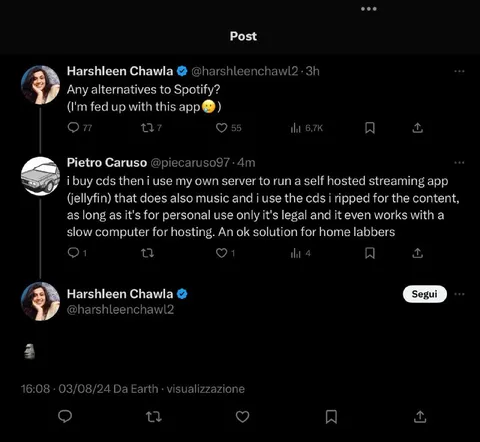View analytics showing 6.7K views
The height and width of the screenshot is (442, 480).
tap(307, 128)
